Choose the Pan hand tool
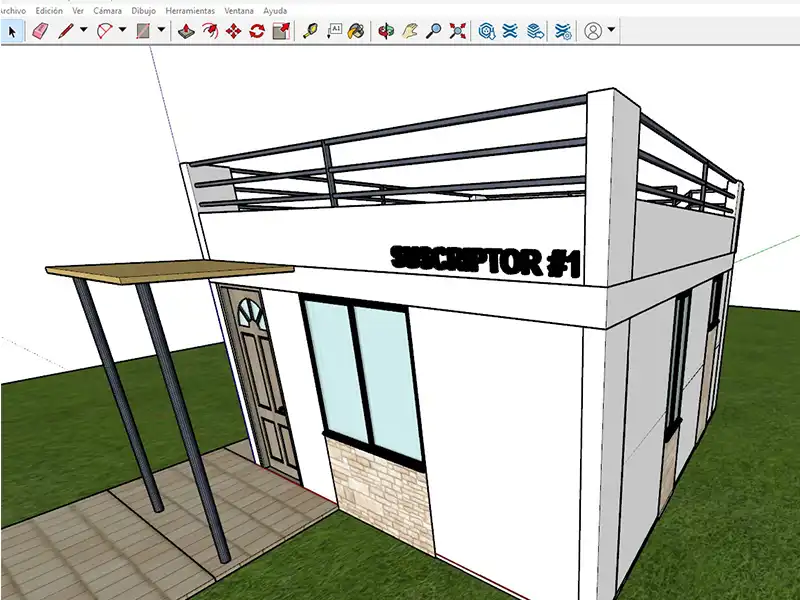This screenshot has width=800, height=600. tap(410, 31)
